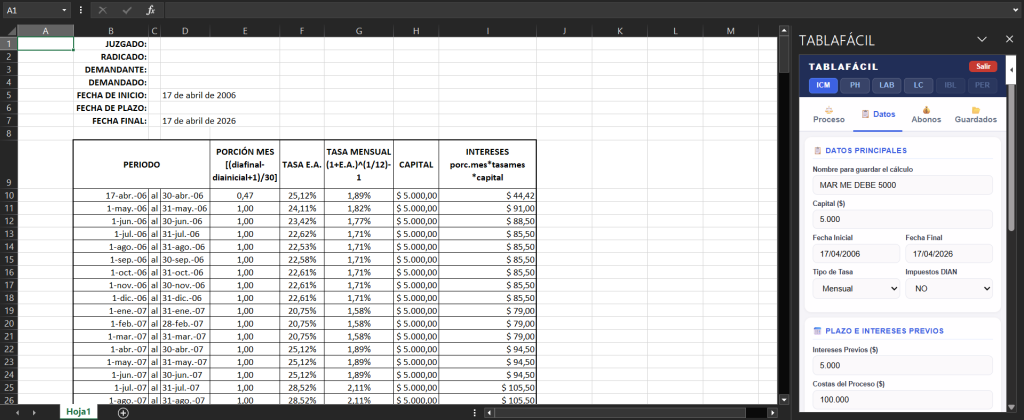Viewport: 1024px width, 420px height.
Task: Open the Abonos tab
Action: click(x=926, y=114)
